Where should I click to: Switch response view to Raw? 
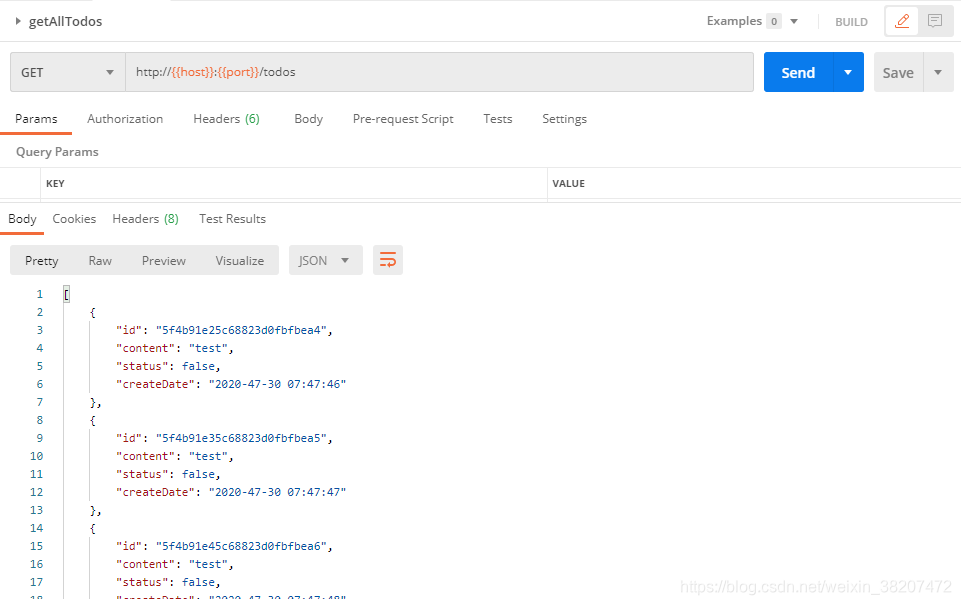point(99,259)
